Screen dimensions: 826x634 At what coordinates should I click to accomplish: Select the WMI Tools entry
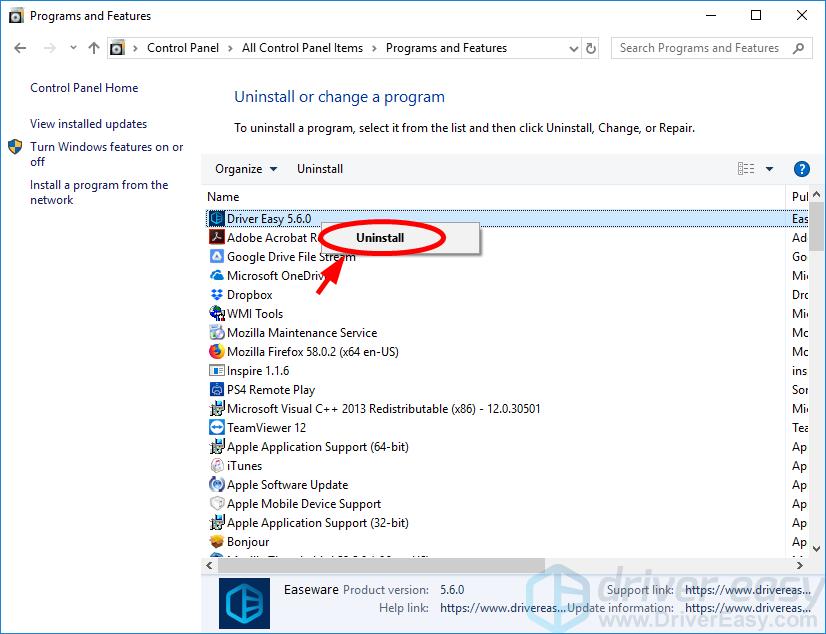tap(255, 314)
